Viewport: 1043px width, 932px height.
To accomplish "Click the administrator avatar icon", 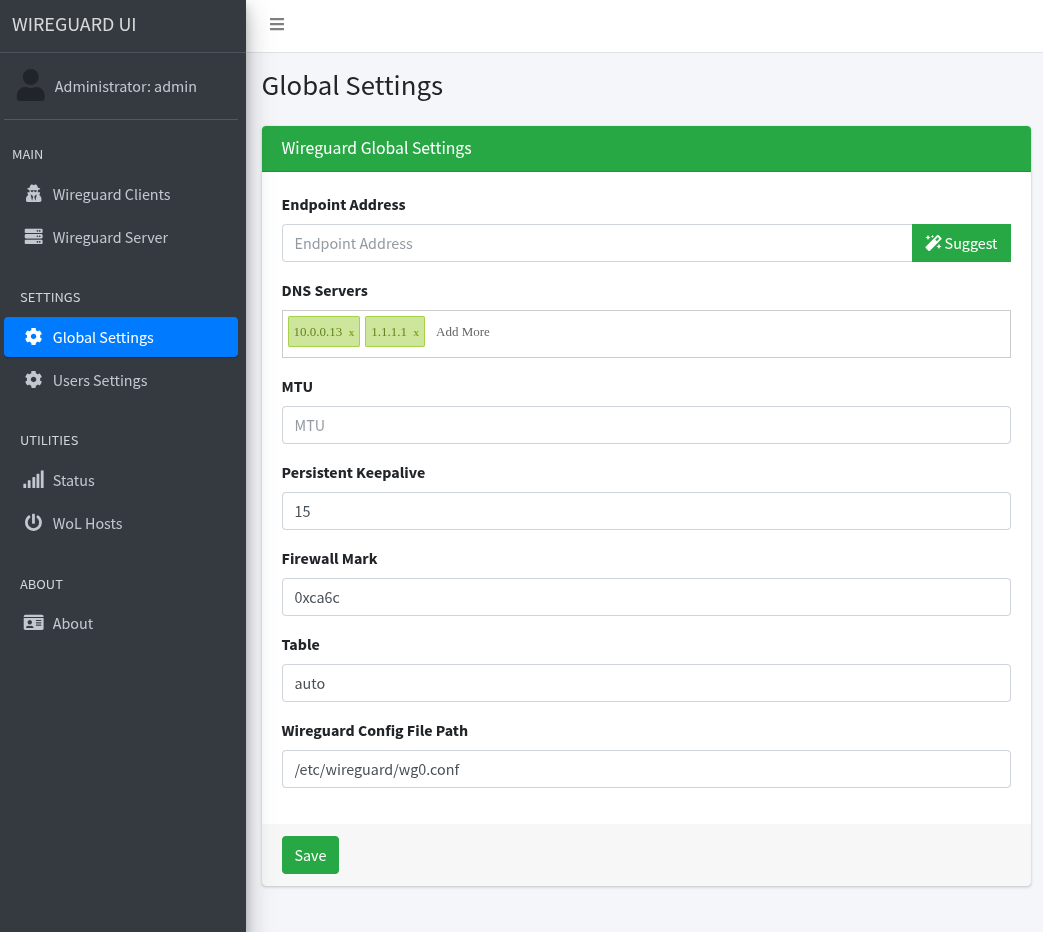I will [31, 85].
